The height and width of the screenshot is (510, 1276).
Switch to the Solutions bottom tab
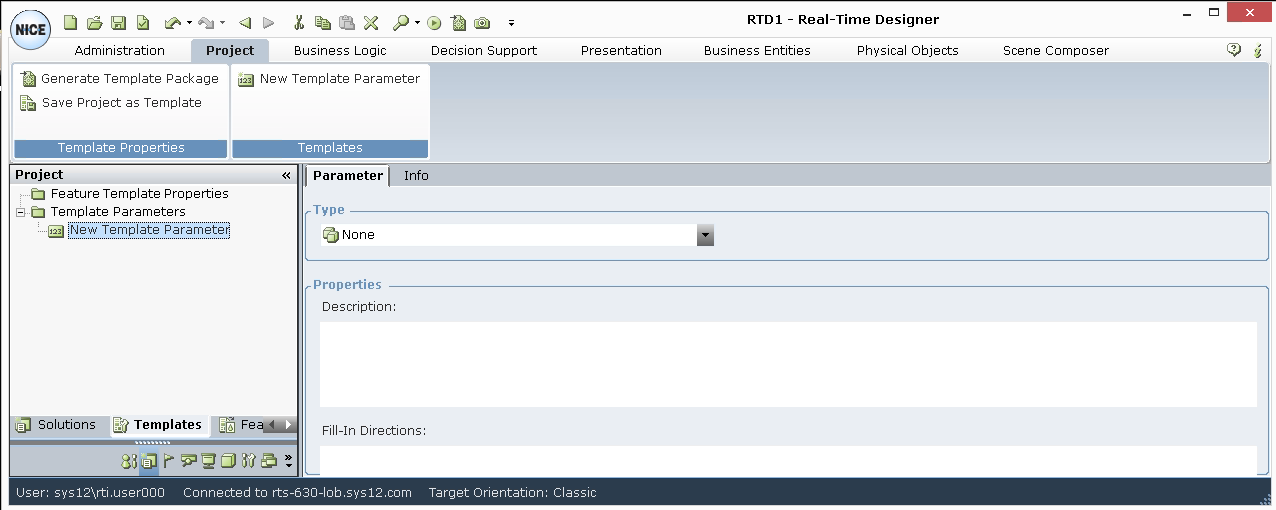(58, 425)
